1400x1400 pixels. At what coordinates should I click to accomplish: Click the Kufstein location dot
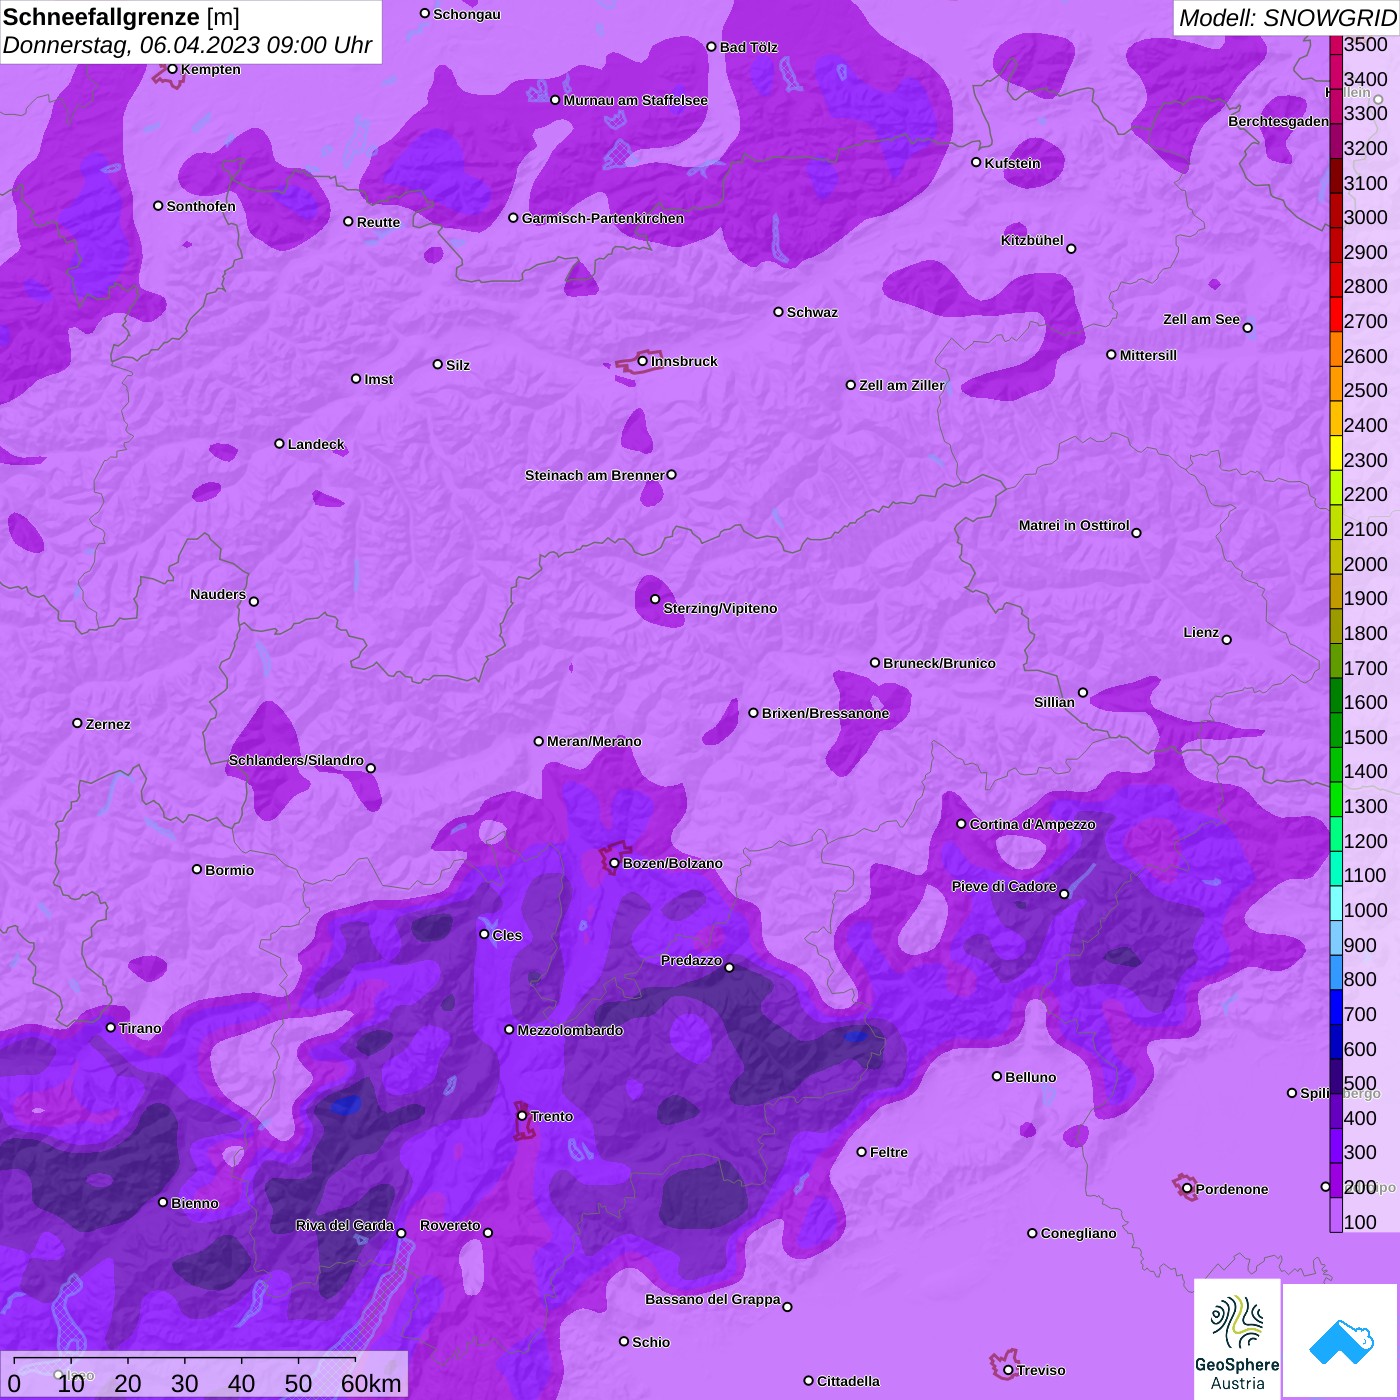click(976, 162)
